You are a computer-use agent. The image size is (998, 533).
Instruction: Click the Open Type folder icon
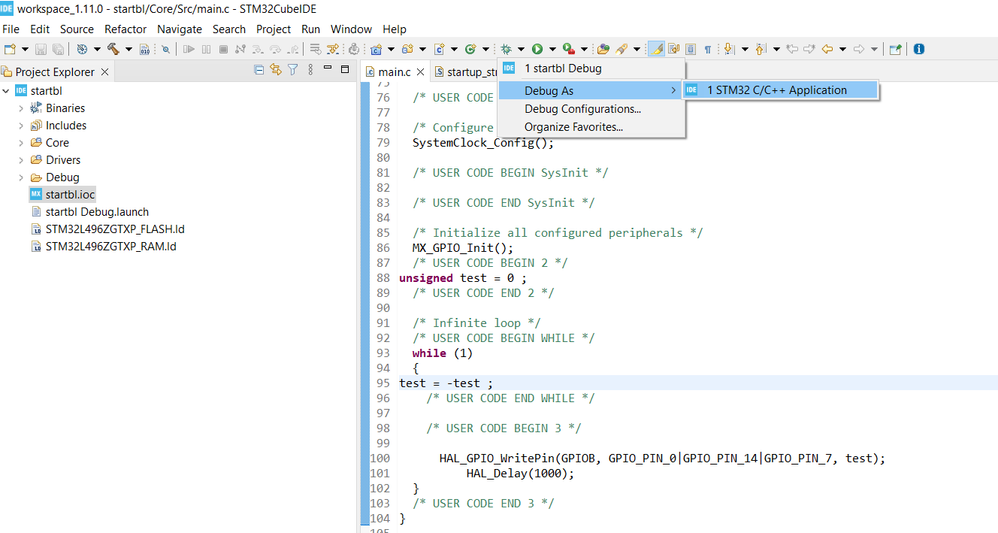(x=603, y=49)
